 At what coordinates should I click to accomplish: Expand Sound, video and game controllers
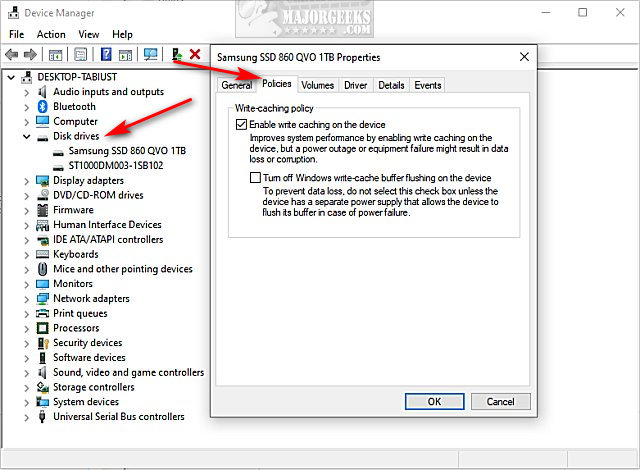click(27, 372)
